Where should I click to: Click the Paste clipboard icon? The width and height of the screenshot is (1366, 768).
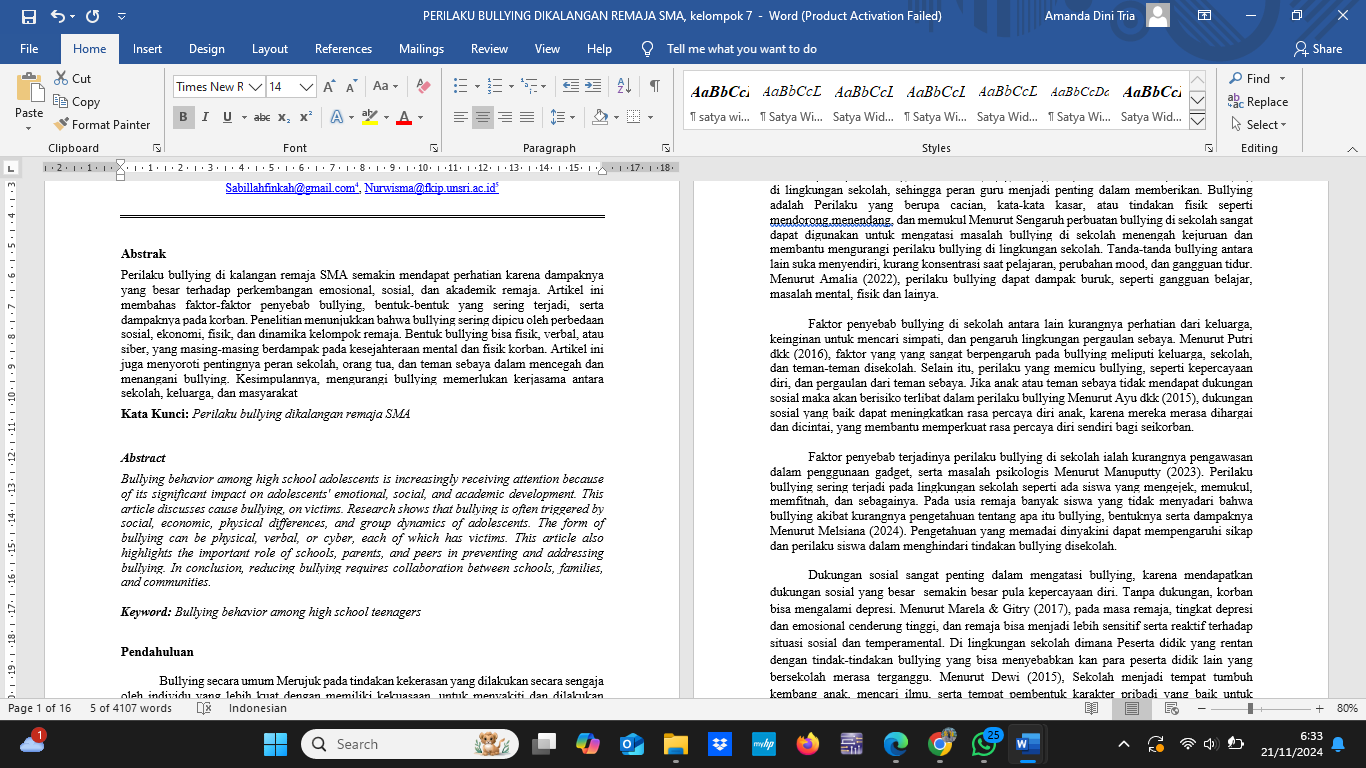(x=29, y=88)
